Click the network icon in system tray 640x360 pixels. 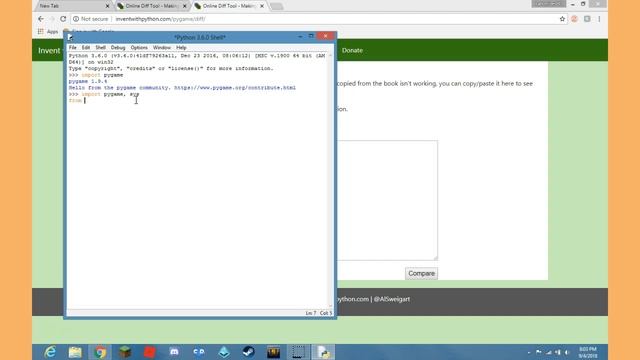pos(549,352)
